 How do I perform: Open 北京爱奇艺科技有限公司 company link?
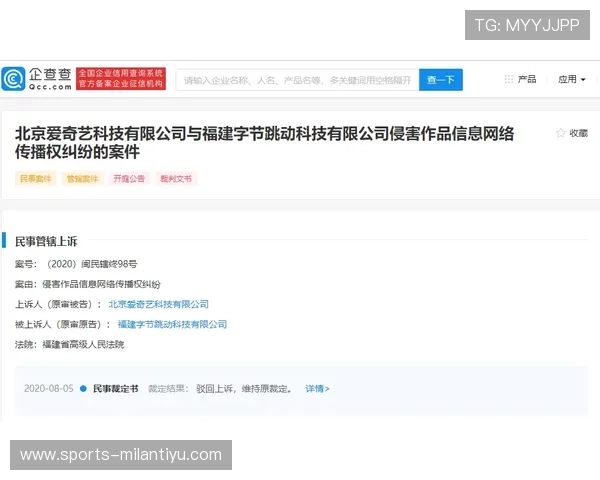point(158,304)
